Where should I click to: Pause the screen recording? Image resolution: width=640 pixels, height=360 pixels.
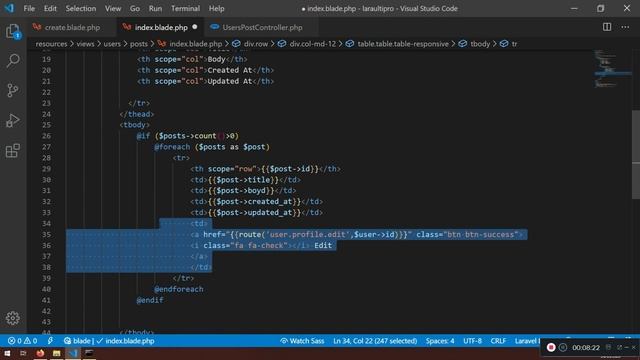(x=563, y=347)
